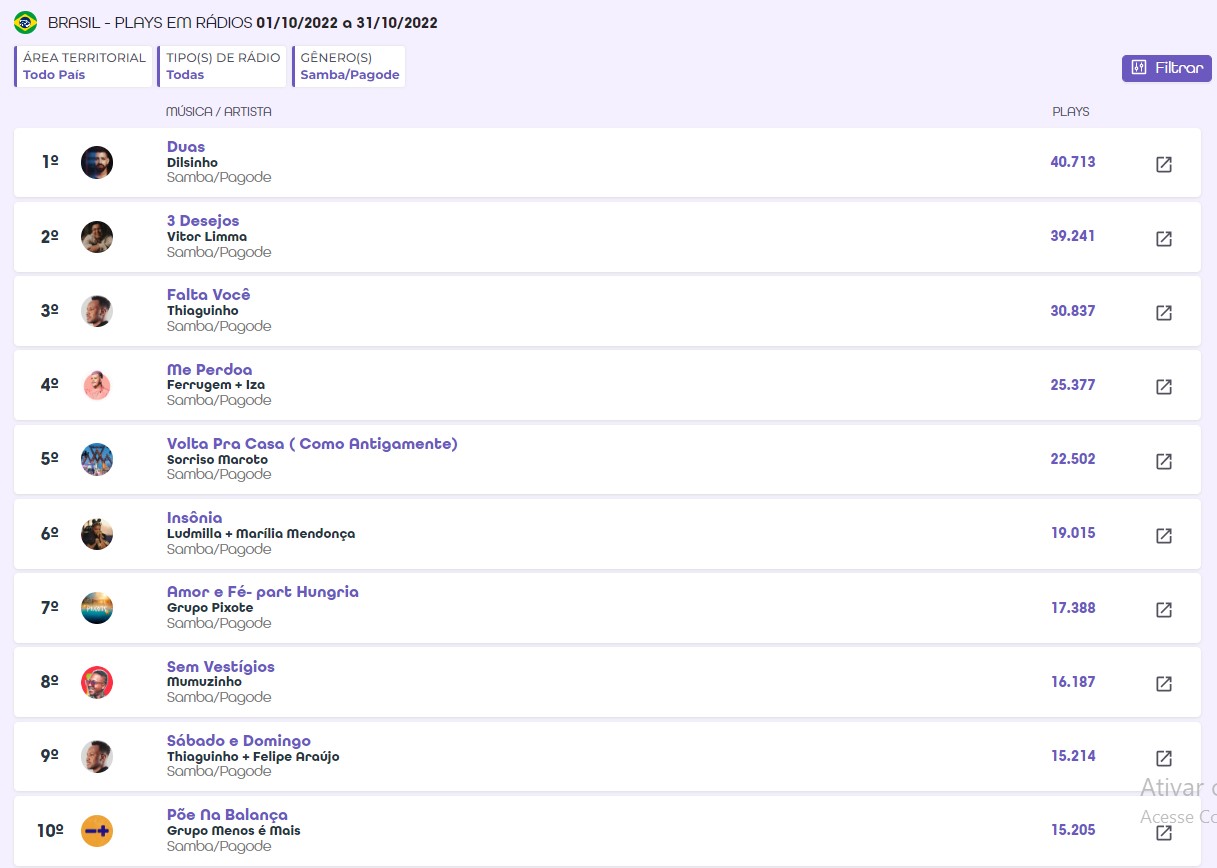Open Tipo(s) de Rádio filter set to Todas
The width and height of the screenshot is (1217, 868).
tap(222, 67)
